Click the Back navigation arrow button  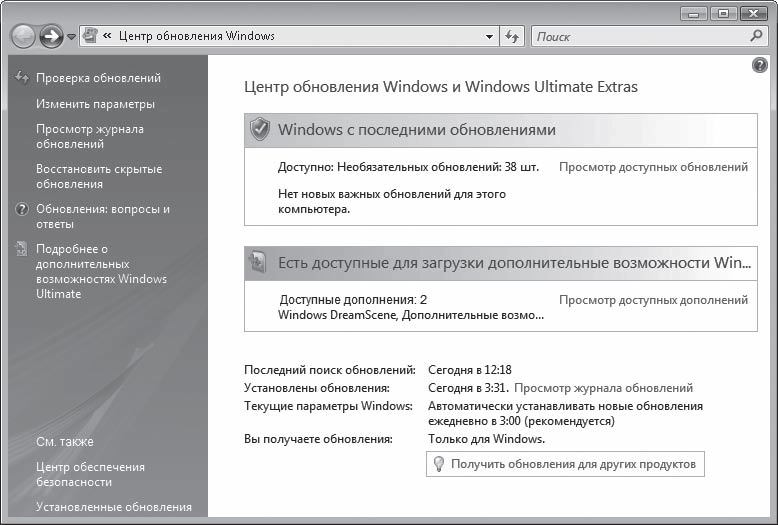tap(23, 36)
